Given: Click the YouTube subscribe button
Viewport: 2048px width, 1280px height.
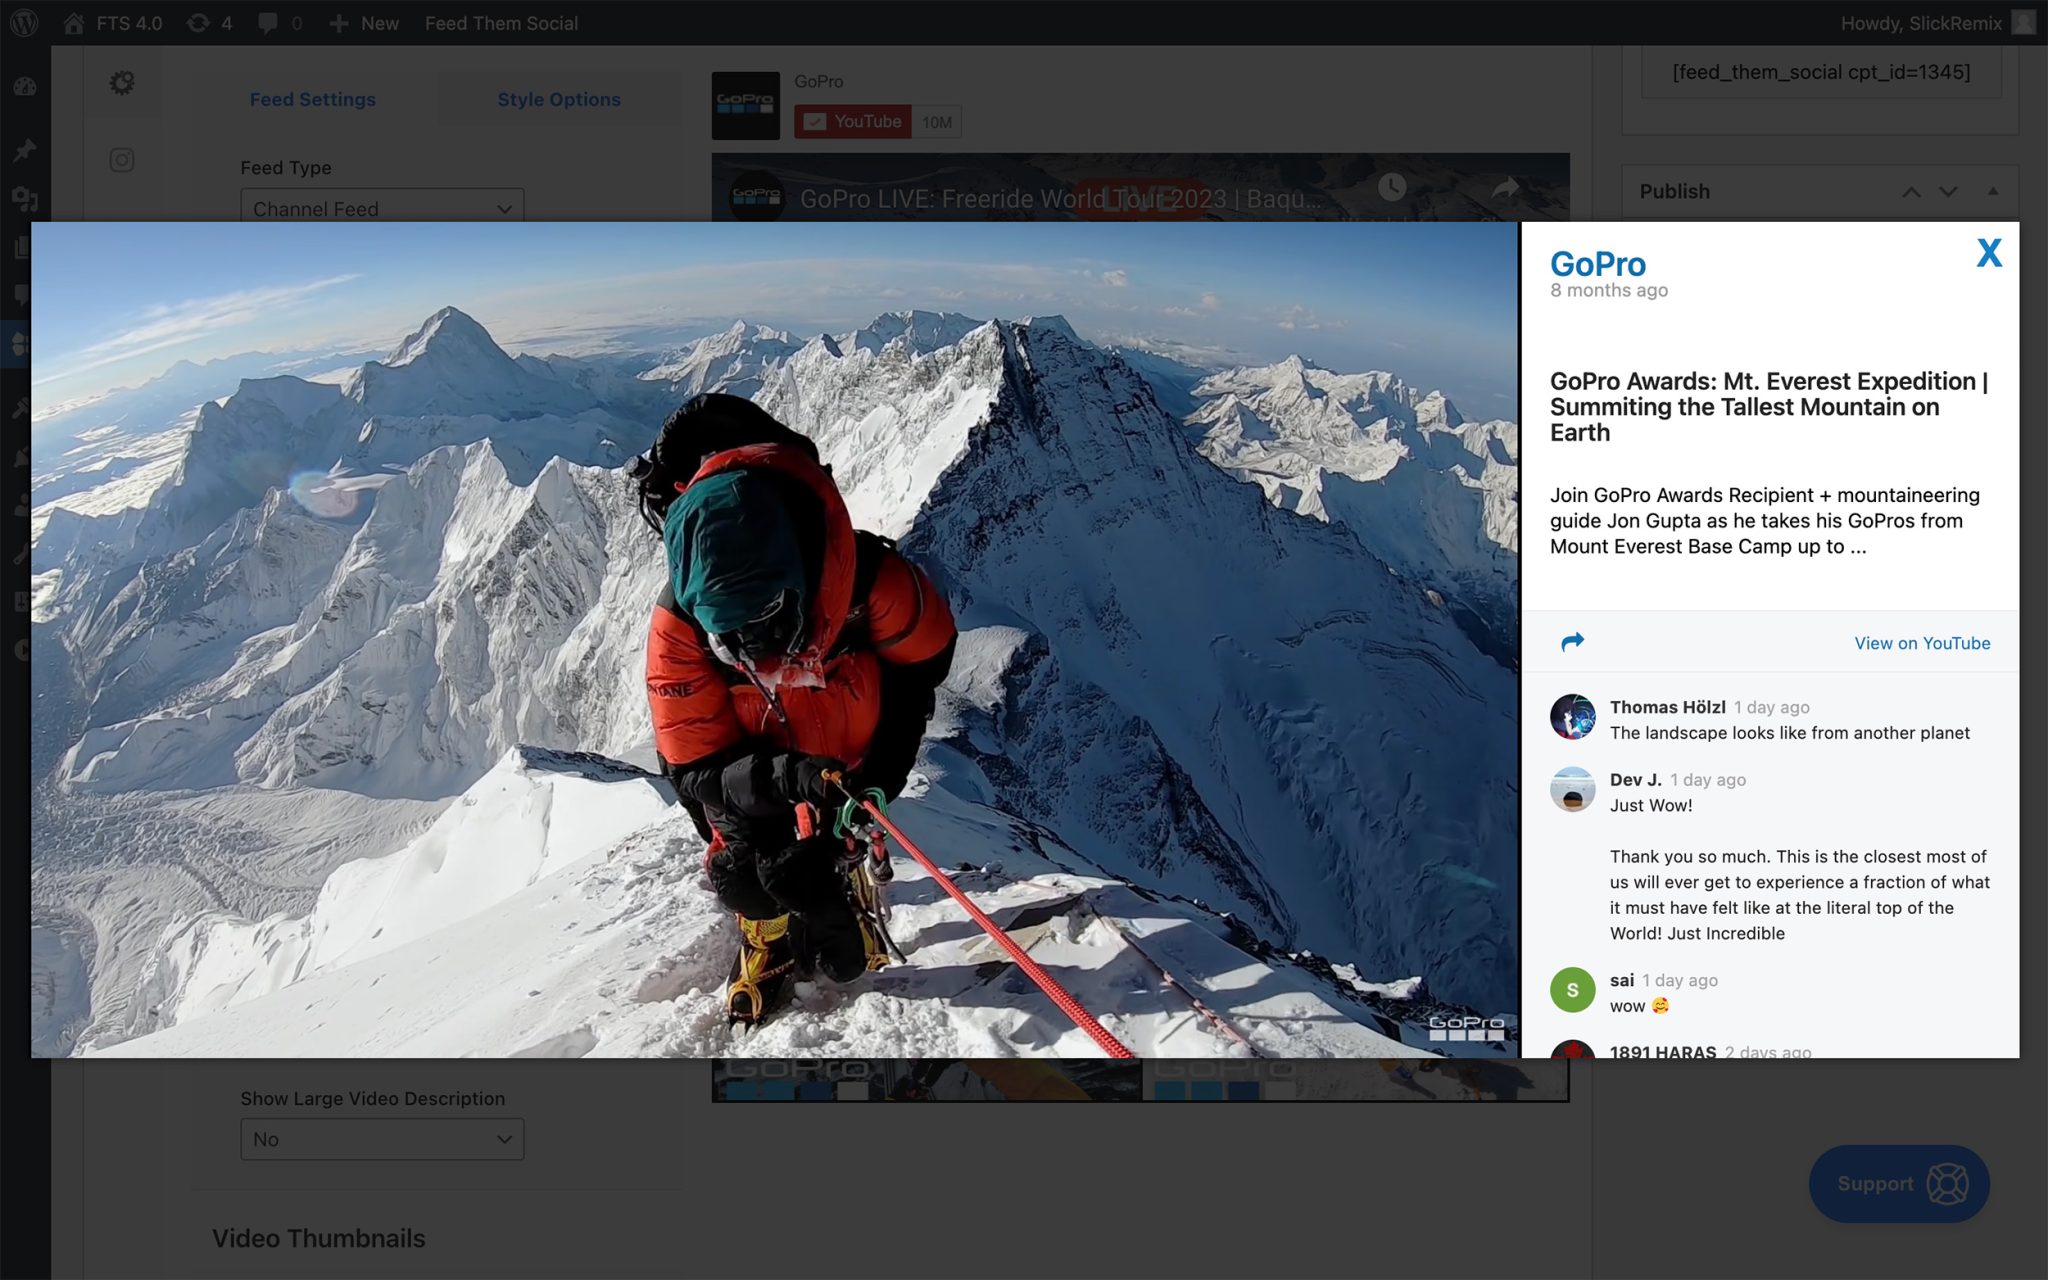Looking at the screenshot, I should (x=853, y=122).
